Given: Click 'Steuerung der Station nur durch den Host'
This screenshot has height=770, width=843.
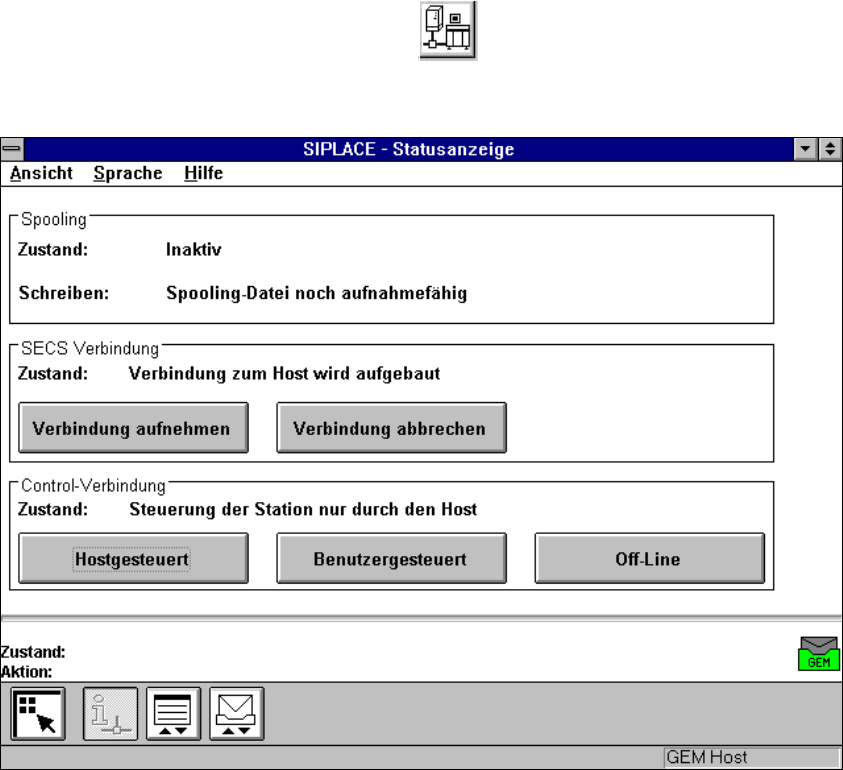Looking at the screenshot, I should [x=303, y=509].
